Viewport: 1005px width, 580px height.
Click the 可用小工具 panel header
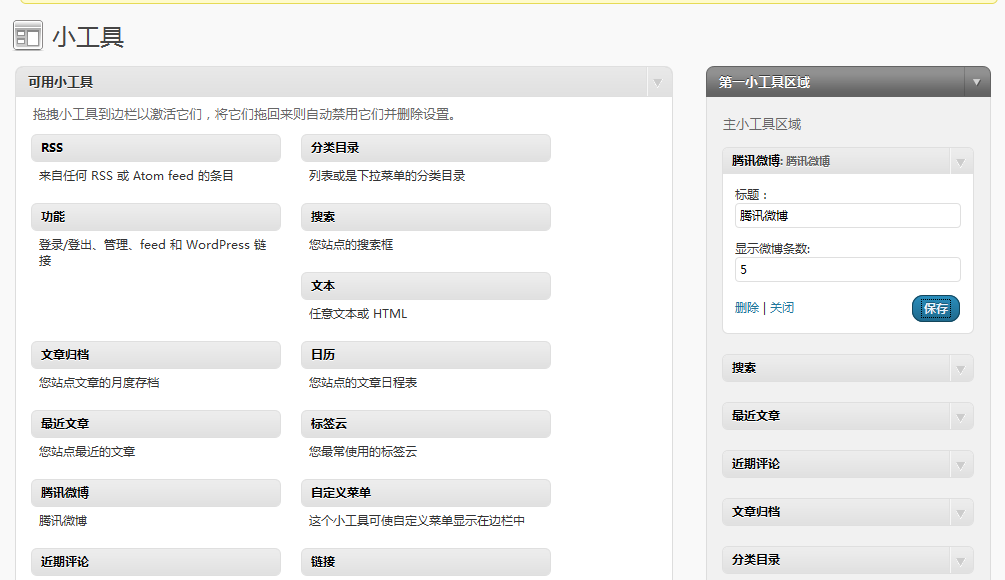[344, 83]
